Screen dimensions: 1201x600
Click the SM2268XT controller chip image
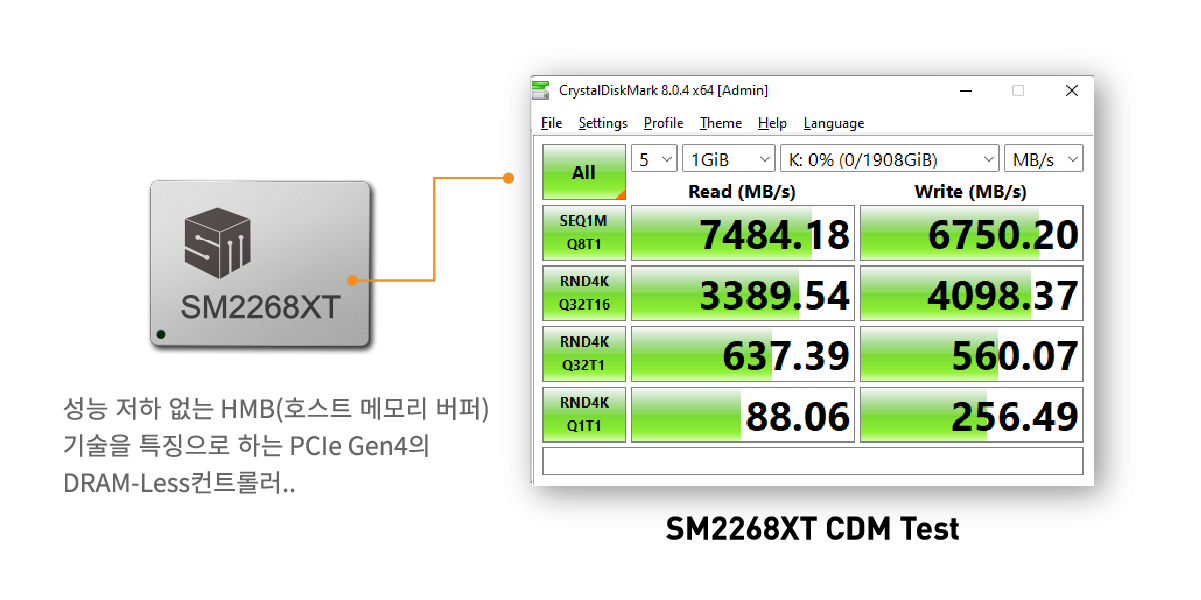pyautogui.click(x=261, y=264)
